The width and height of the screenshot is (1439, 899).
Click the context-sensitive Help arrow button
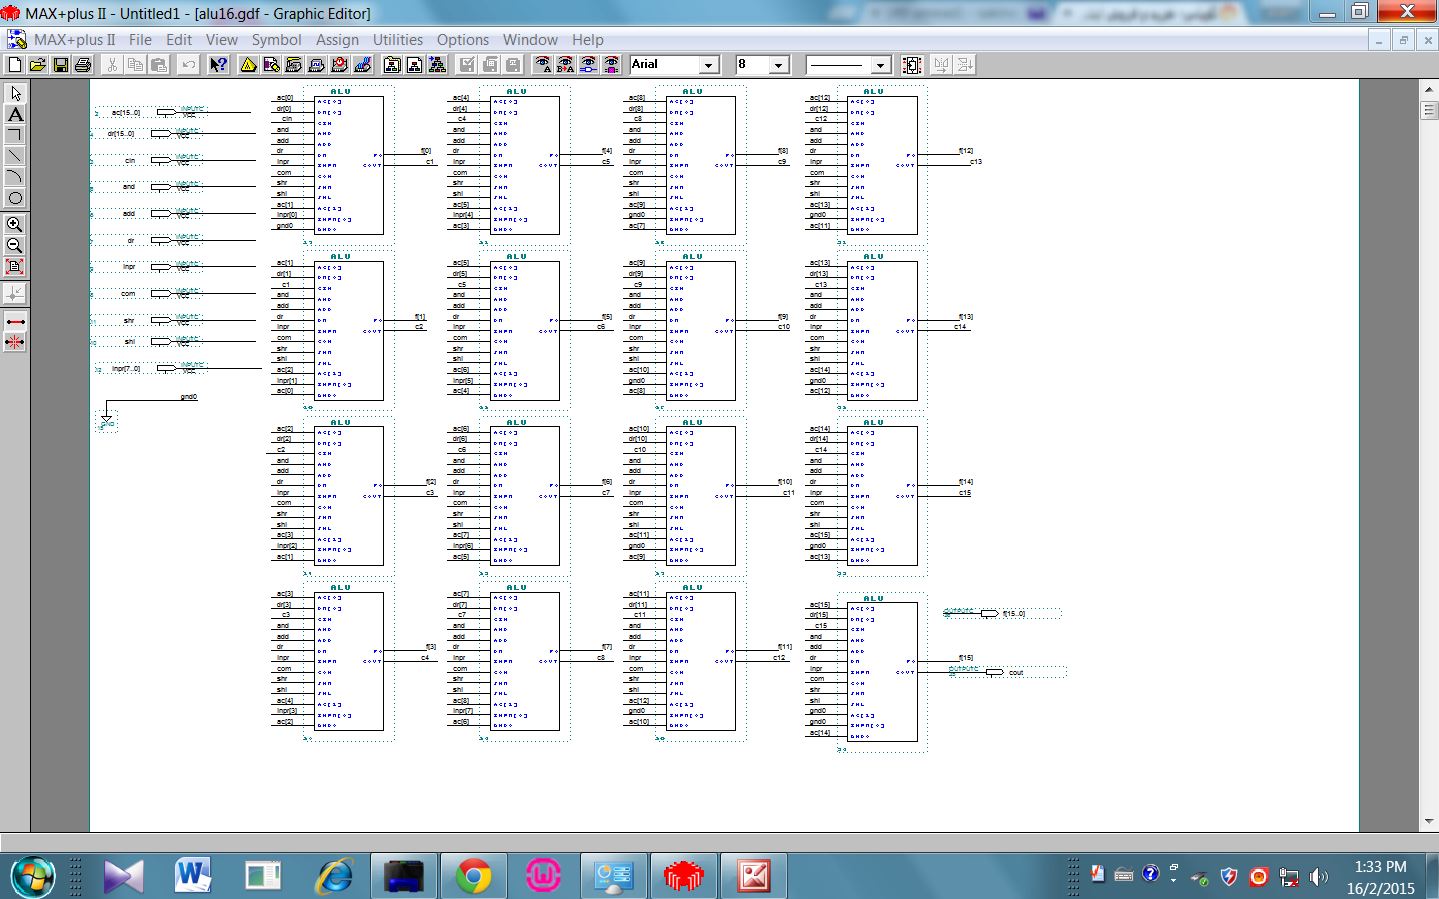[x=218, y=65]
